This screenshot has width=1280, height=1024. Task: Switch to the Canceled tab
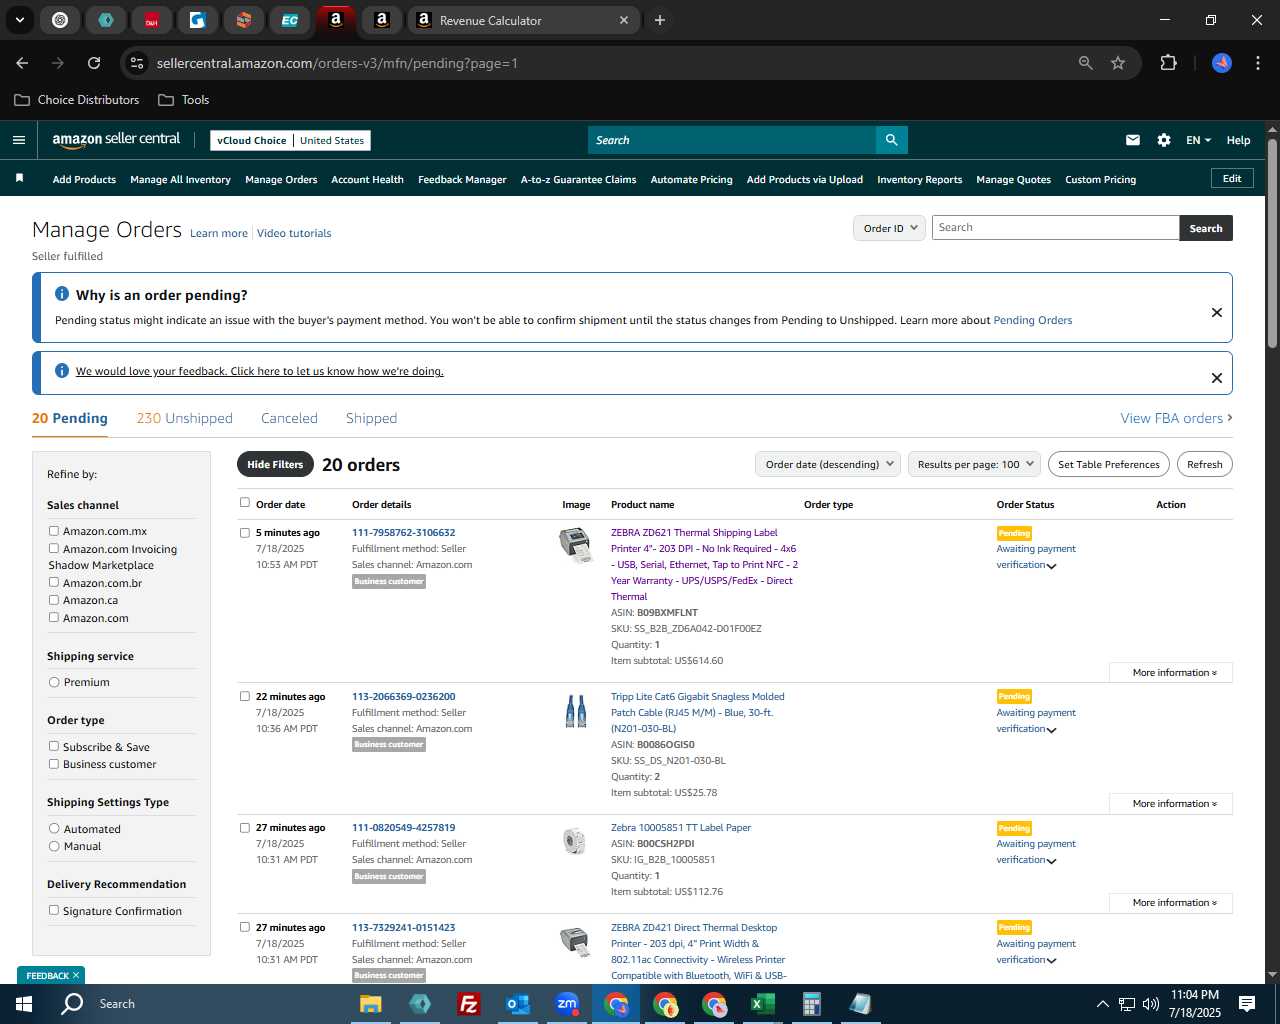289,418
